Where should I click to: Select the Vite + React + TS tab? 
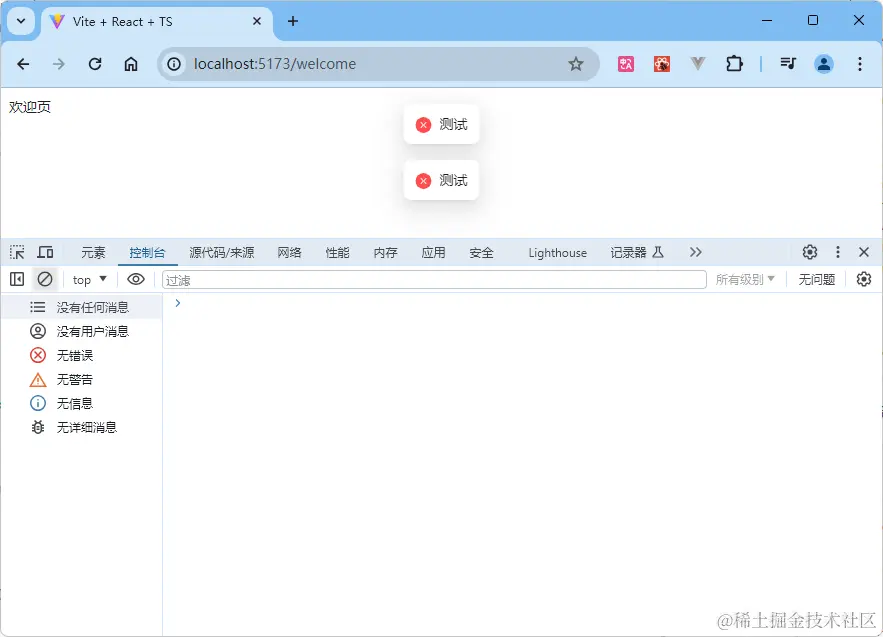pos(155,21)
